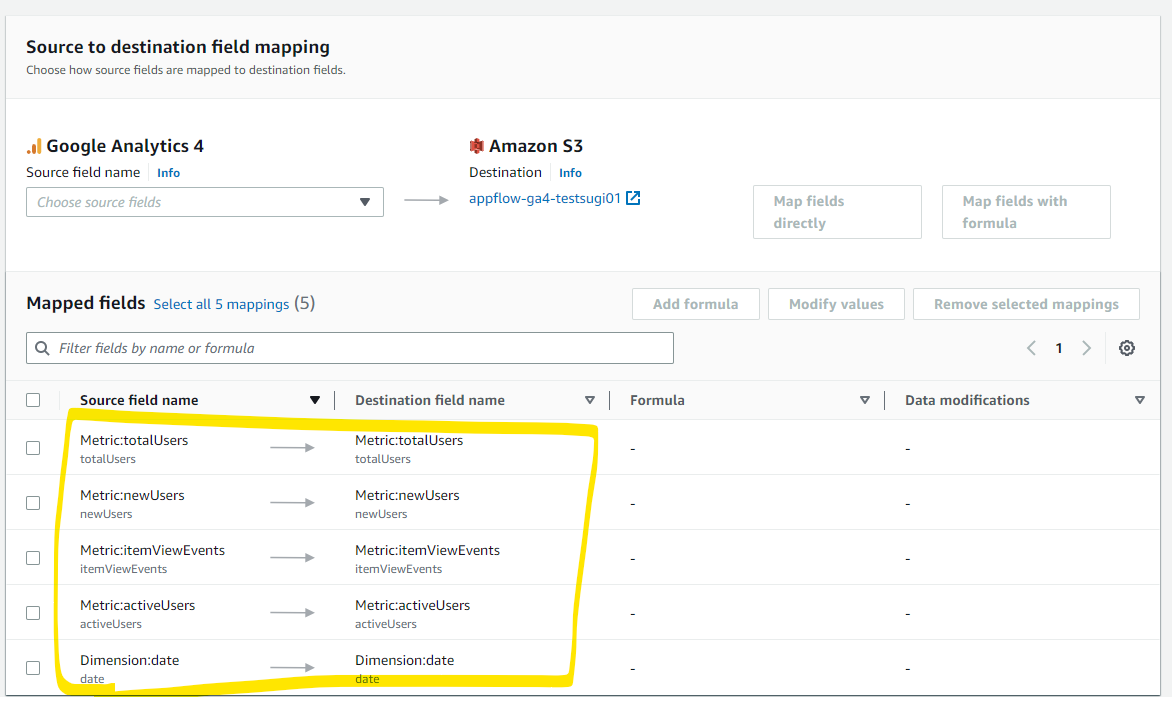The width and height of the screenshot is (1172, 705).
Task: Click the external link icon beside appflow-ga4-testsugi01
Action: click(x=633, y=198)
